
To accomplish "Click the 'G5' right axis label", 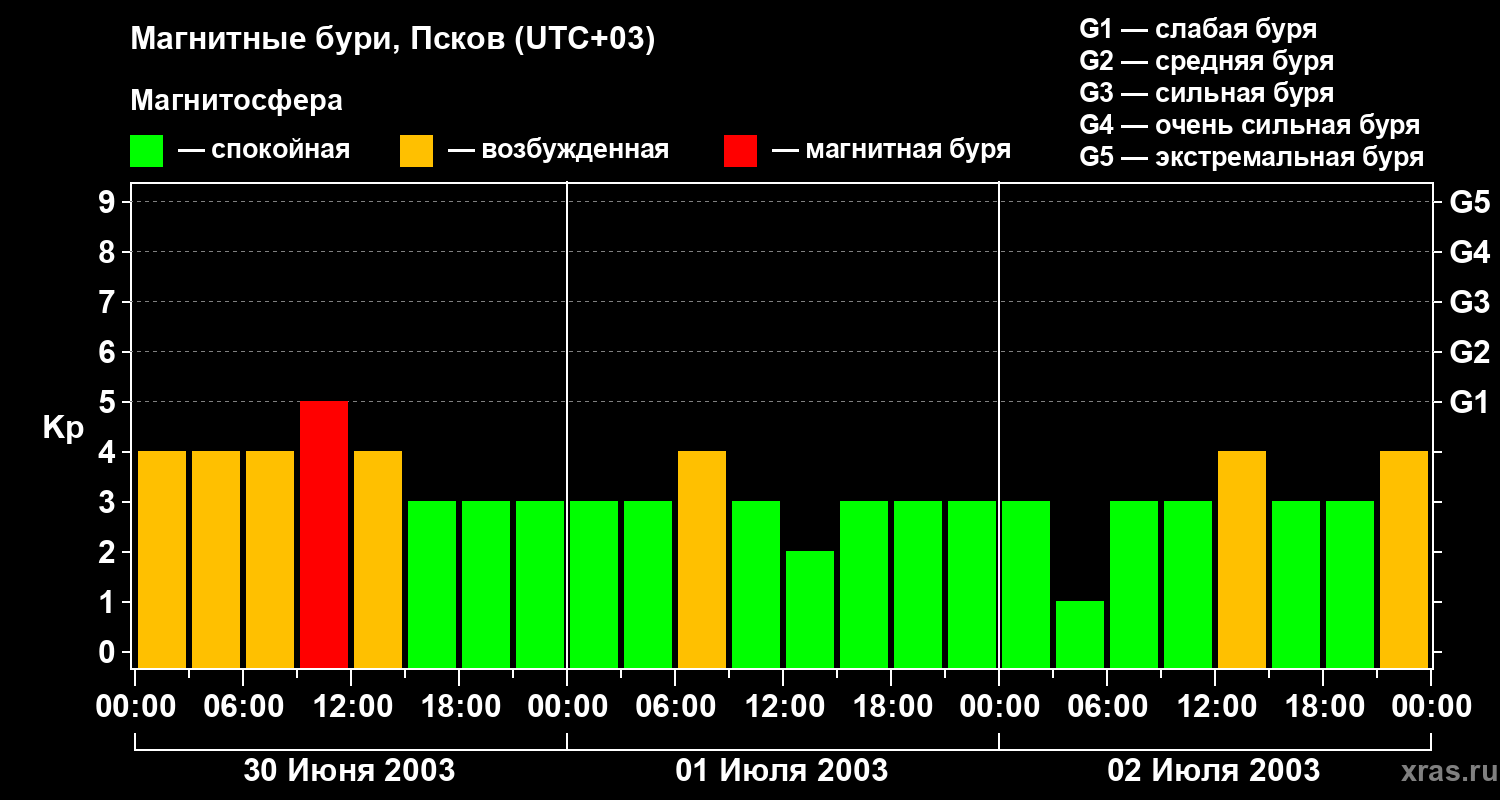I will pos(1470,202).
